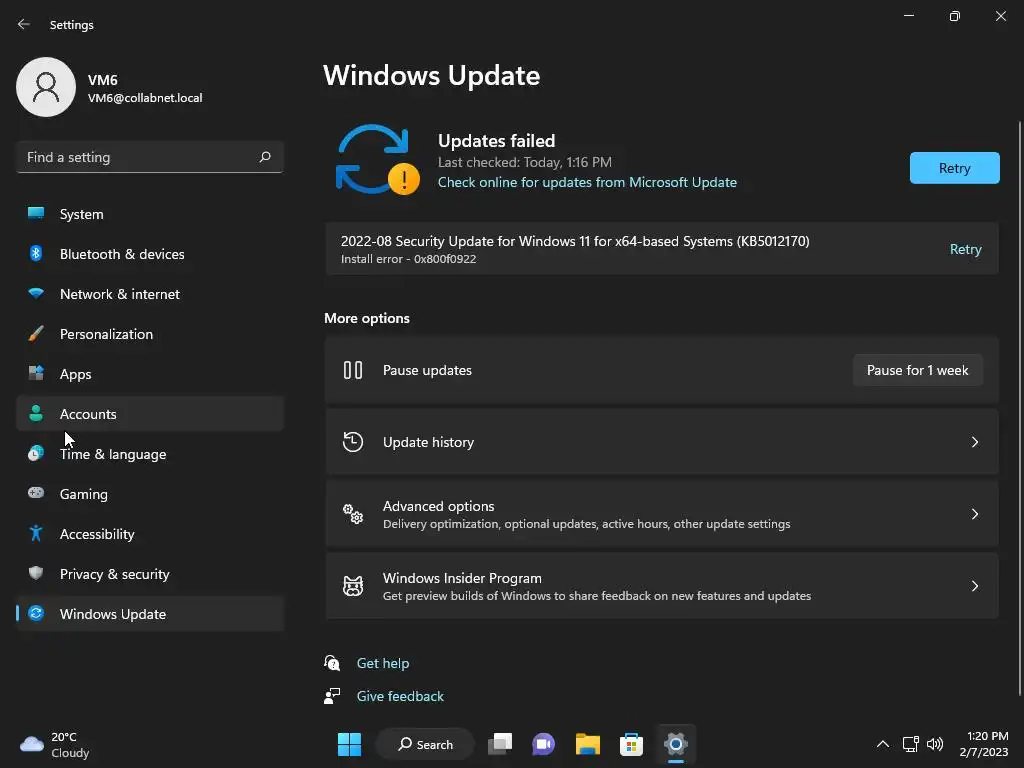Open the Accessibility settings
The width and height of the screenshot is (1024, 768).
150,534
